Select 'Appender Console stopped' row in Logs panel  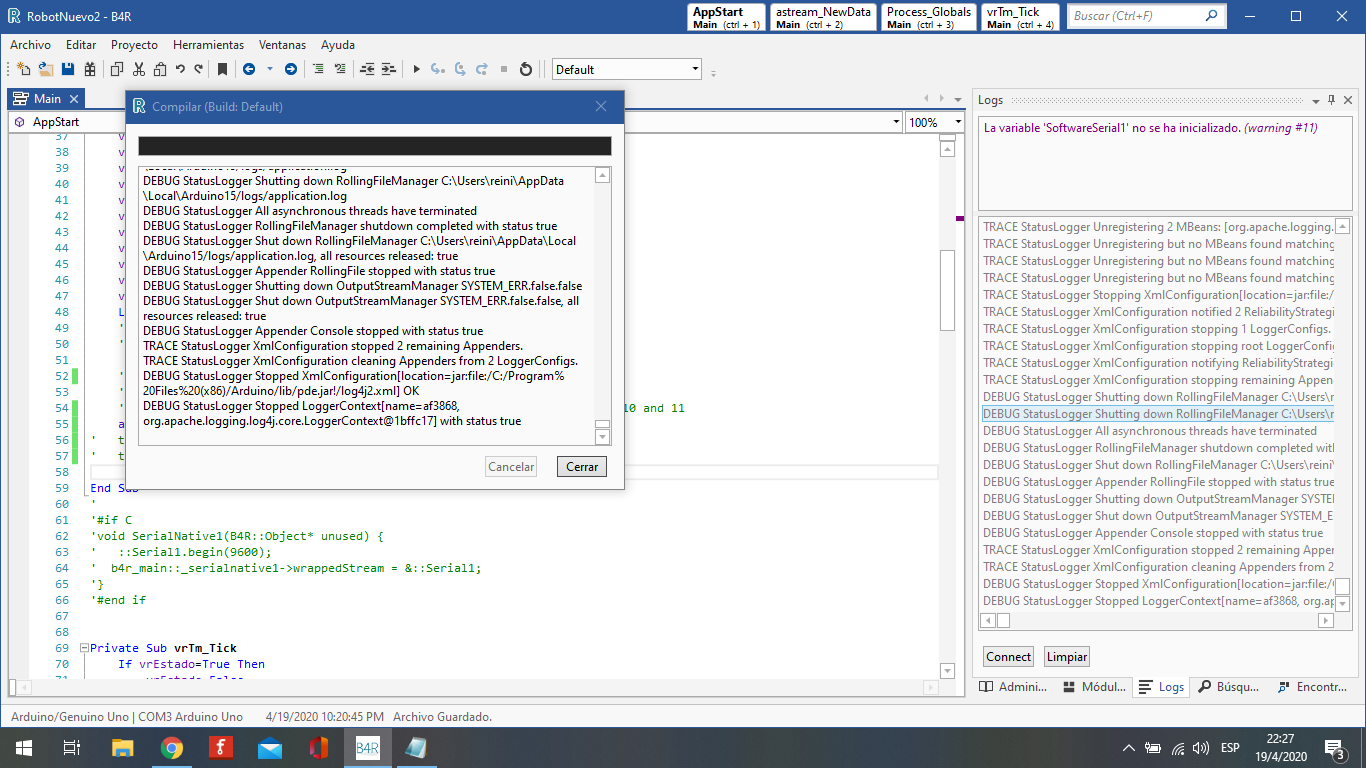click(x=1159, y=533)
